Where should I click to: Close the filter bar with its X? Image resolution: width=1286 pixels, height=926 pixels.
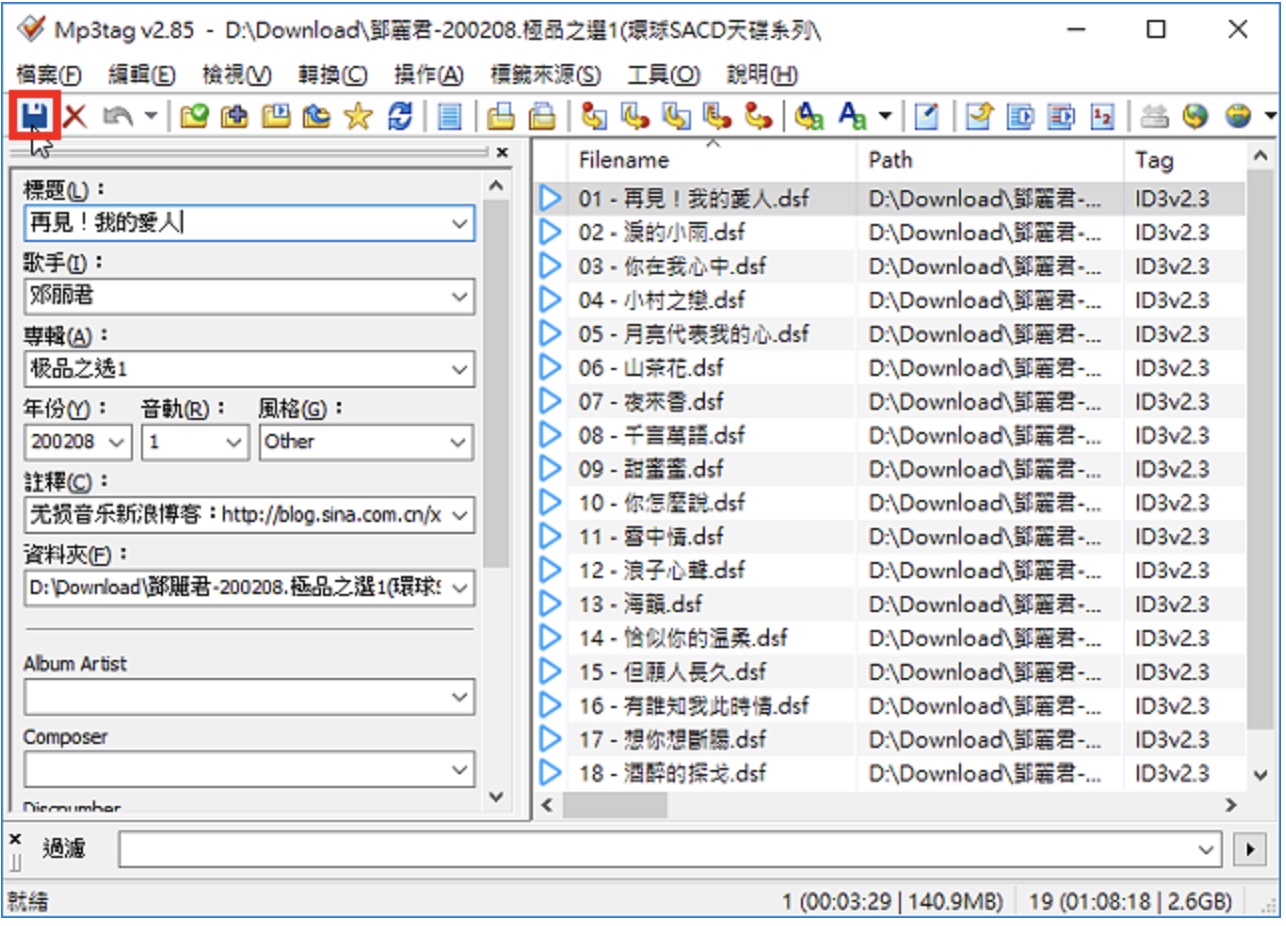(14, 838)
